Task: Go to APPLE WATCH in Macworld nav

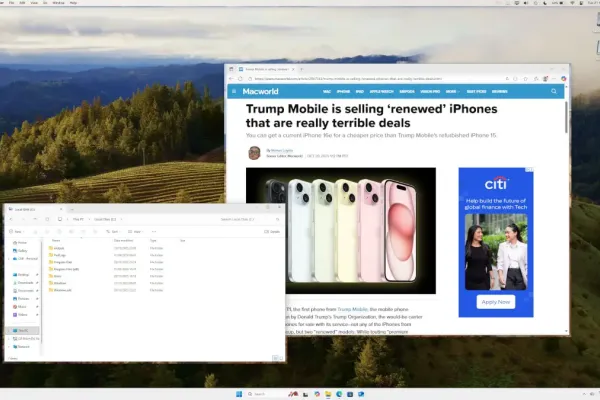Action: pos(382,91)
